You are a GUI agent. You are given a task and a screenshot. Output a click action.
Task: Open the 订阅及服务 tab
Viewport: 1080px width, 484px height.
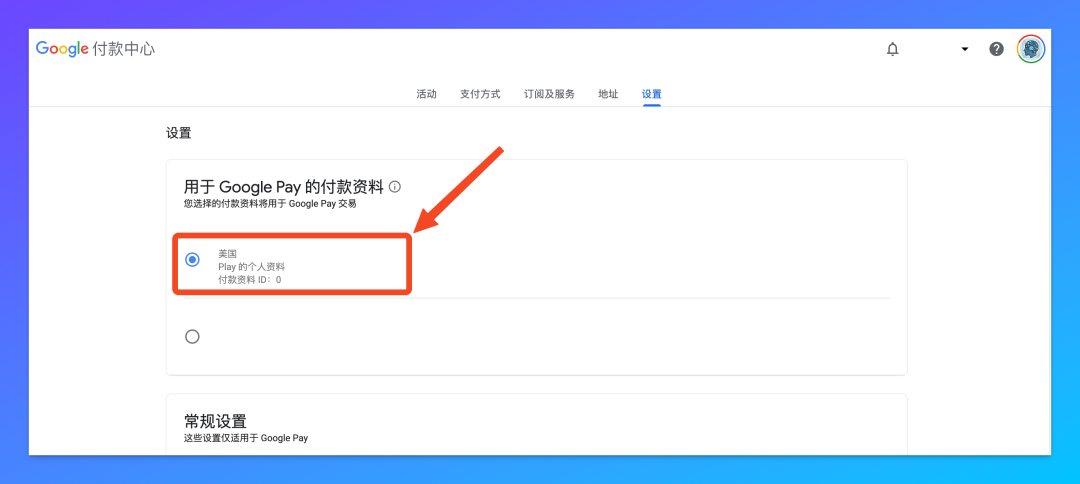[x=549, y=94]
